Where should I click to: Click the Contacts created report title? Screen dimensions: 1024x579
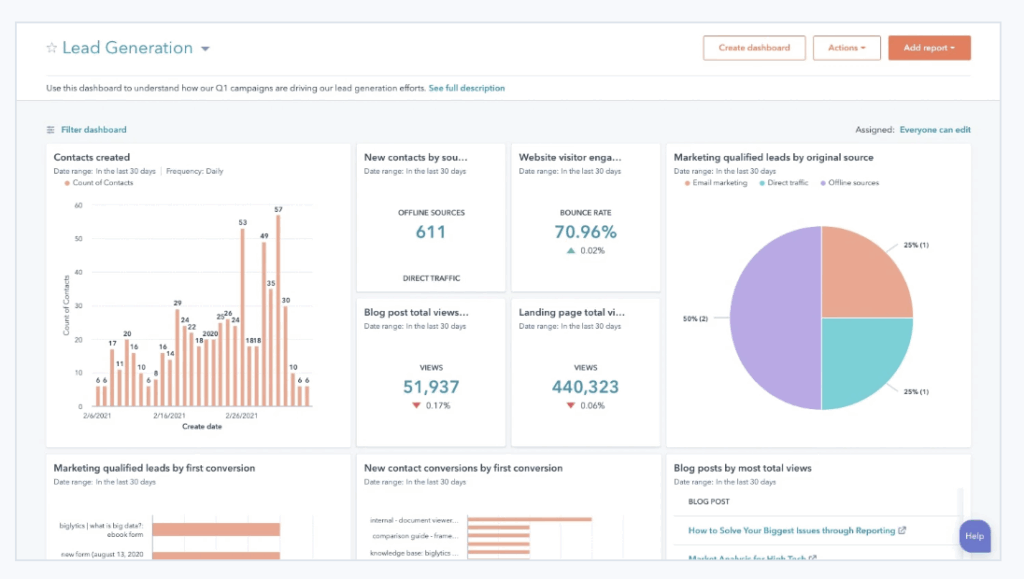coord(91,157)
